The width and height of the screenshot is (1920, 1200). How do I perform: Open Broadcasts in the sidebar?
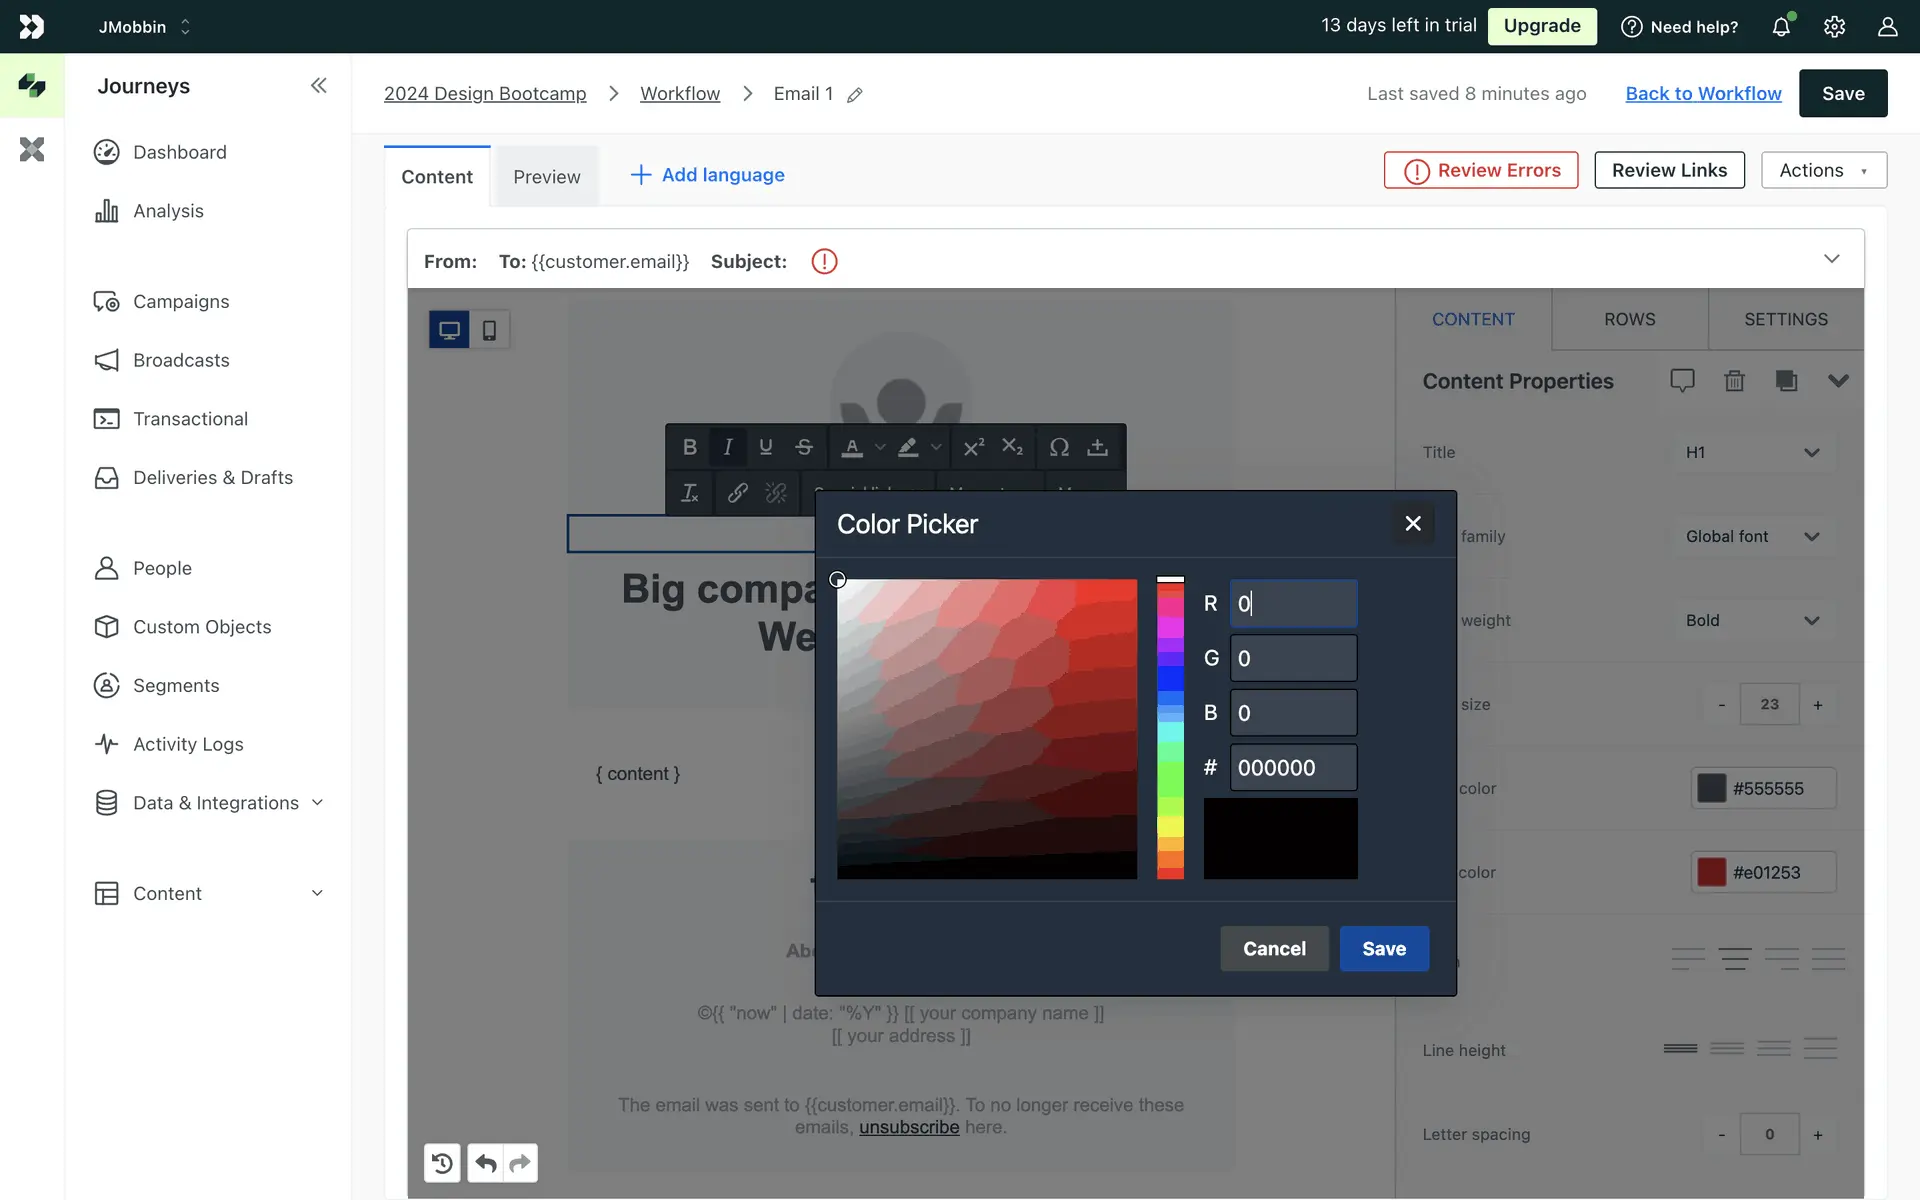tap(181, 360)
